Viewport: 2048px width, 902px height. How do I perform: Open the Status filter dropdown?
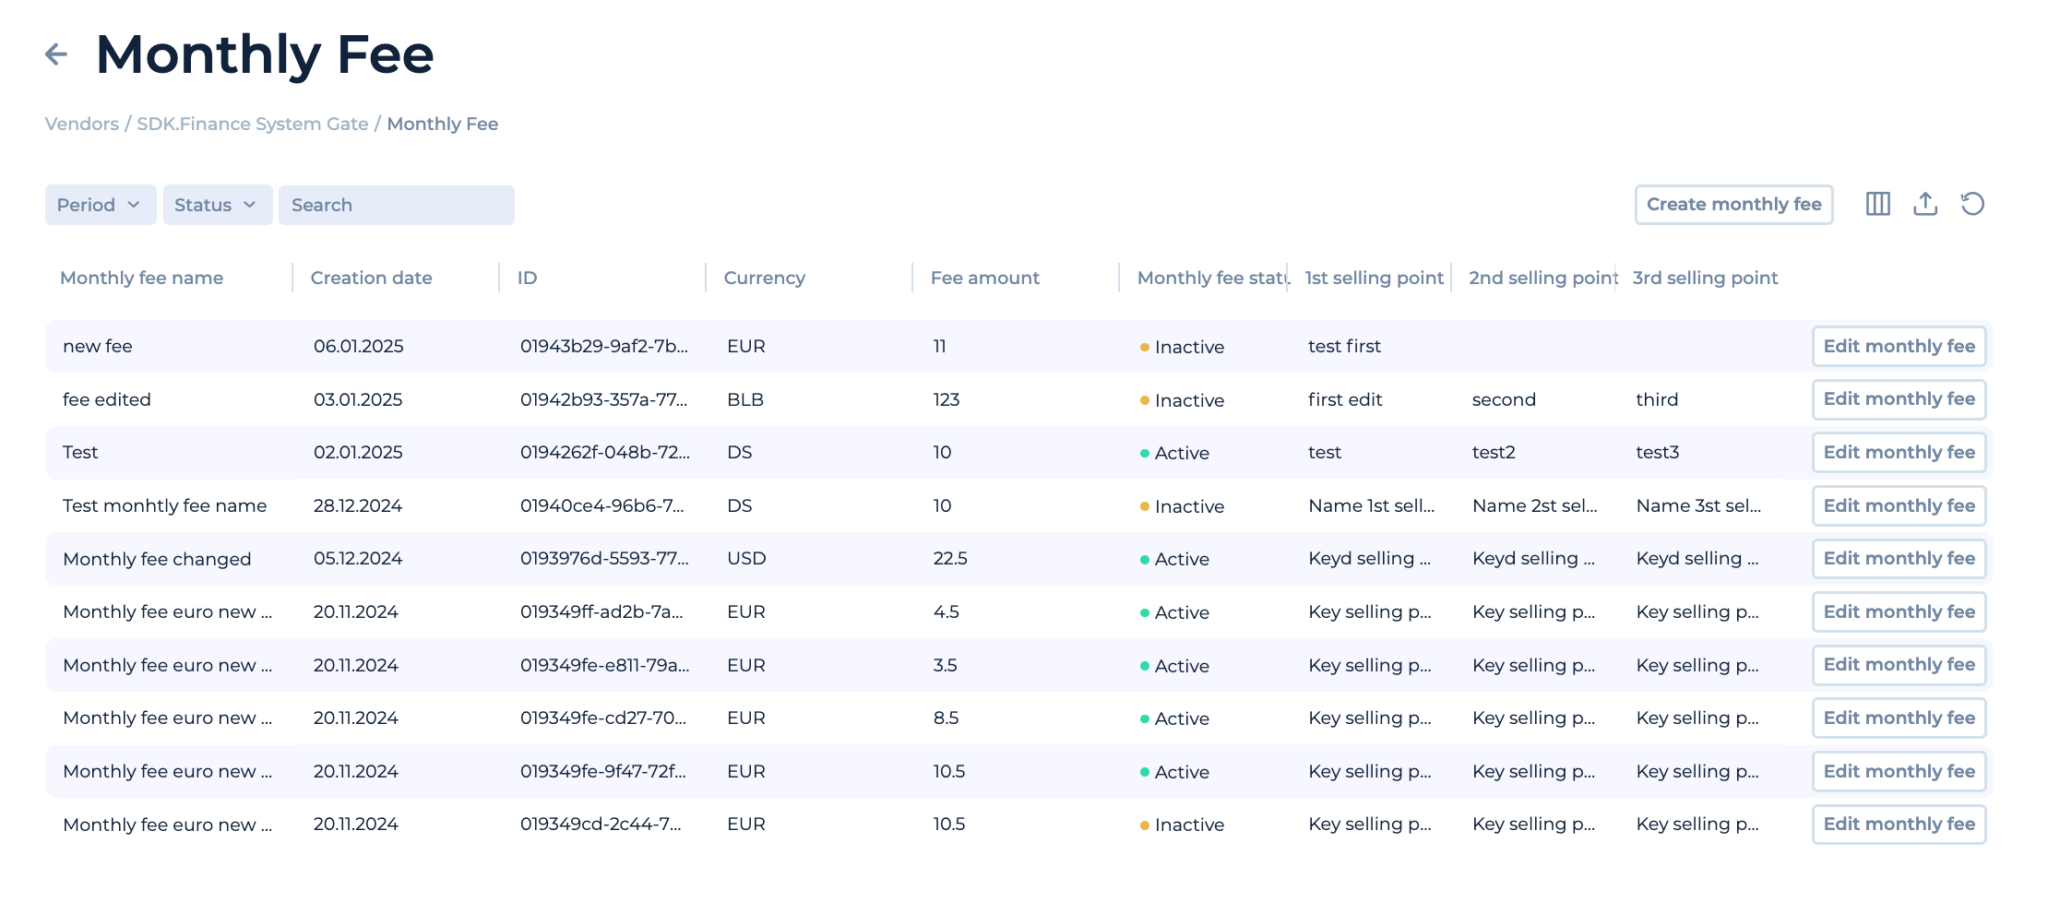point(216,204)
